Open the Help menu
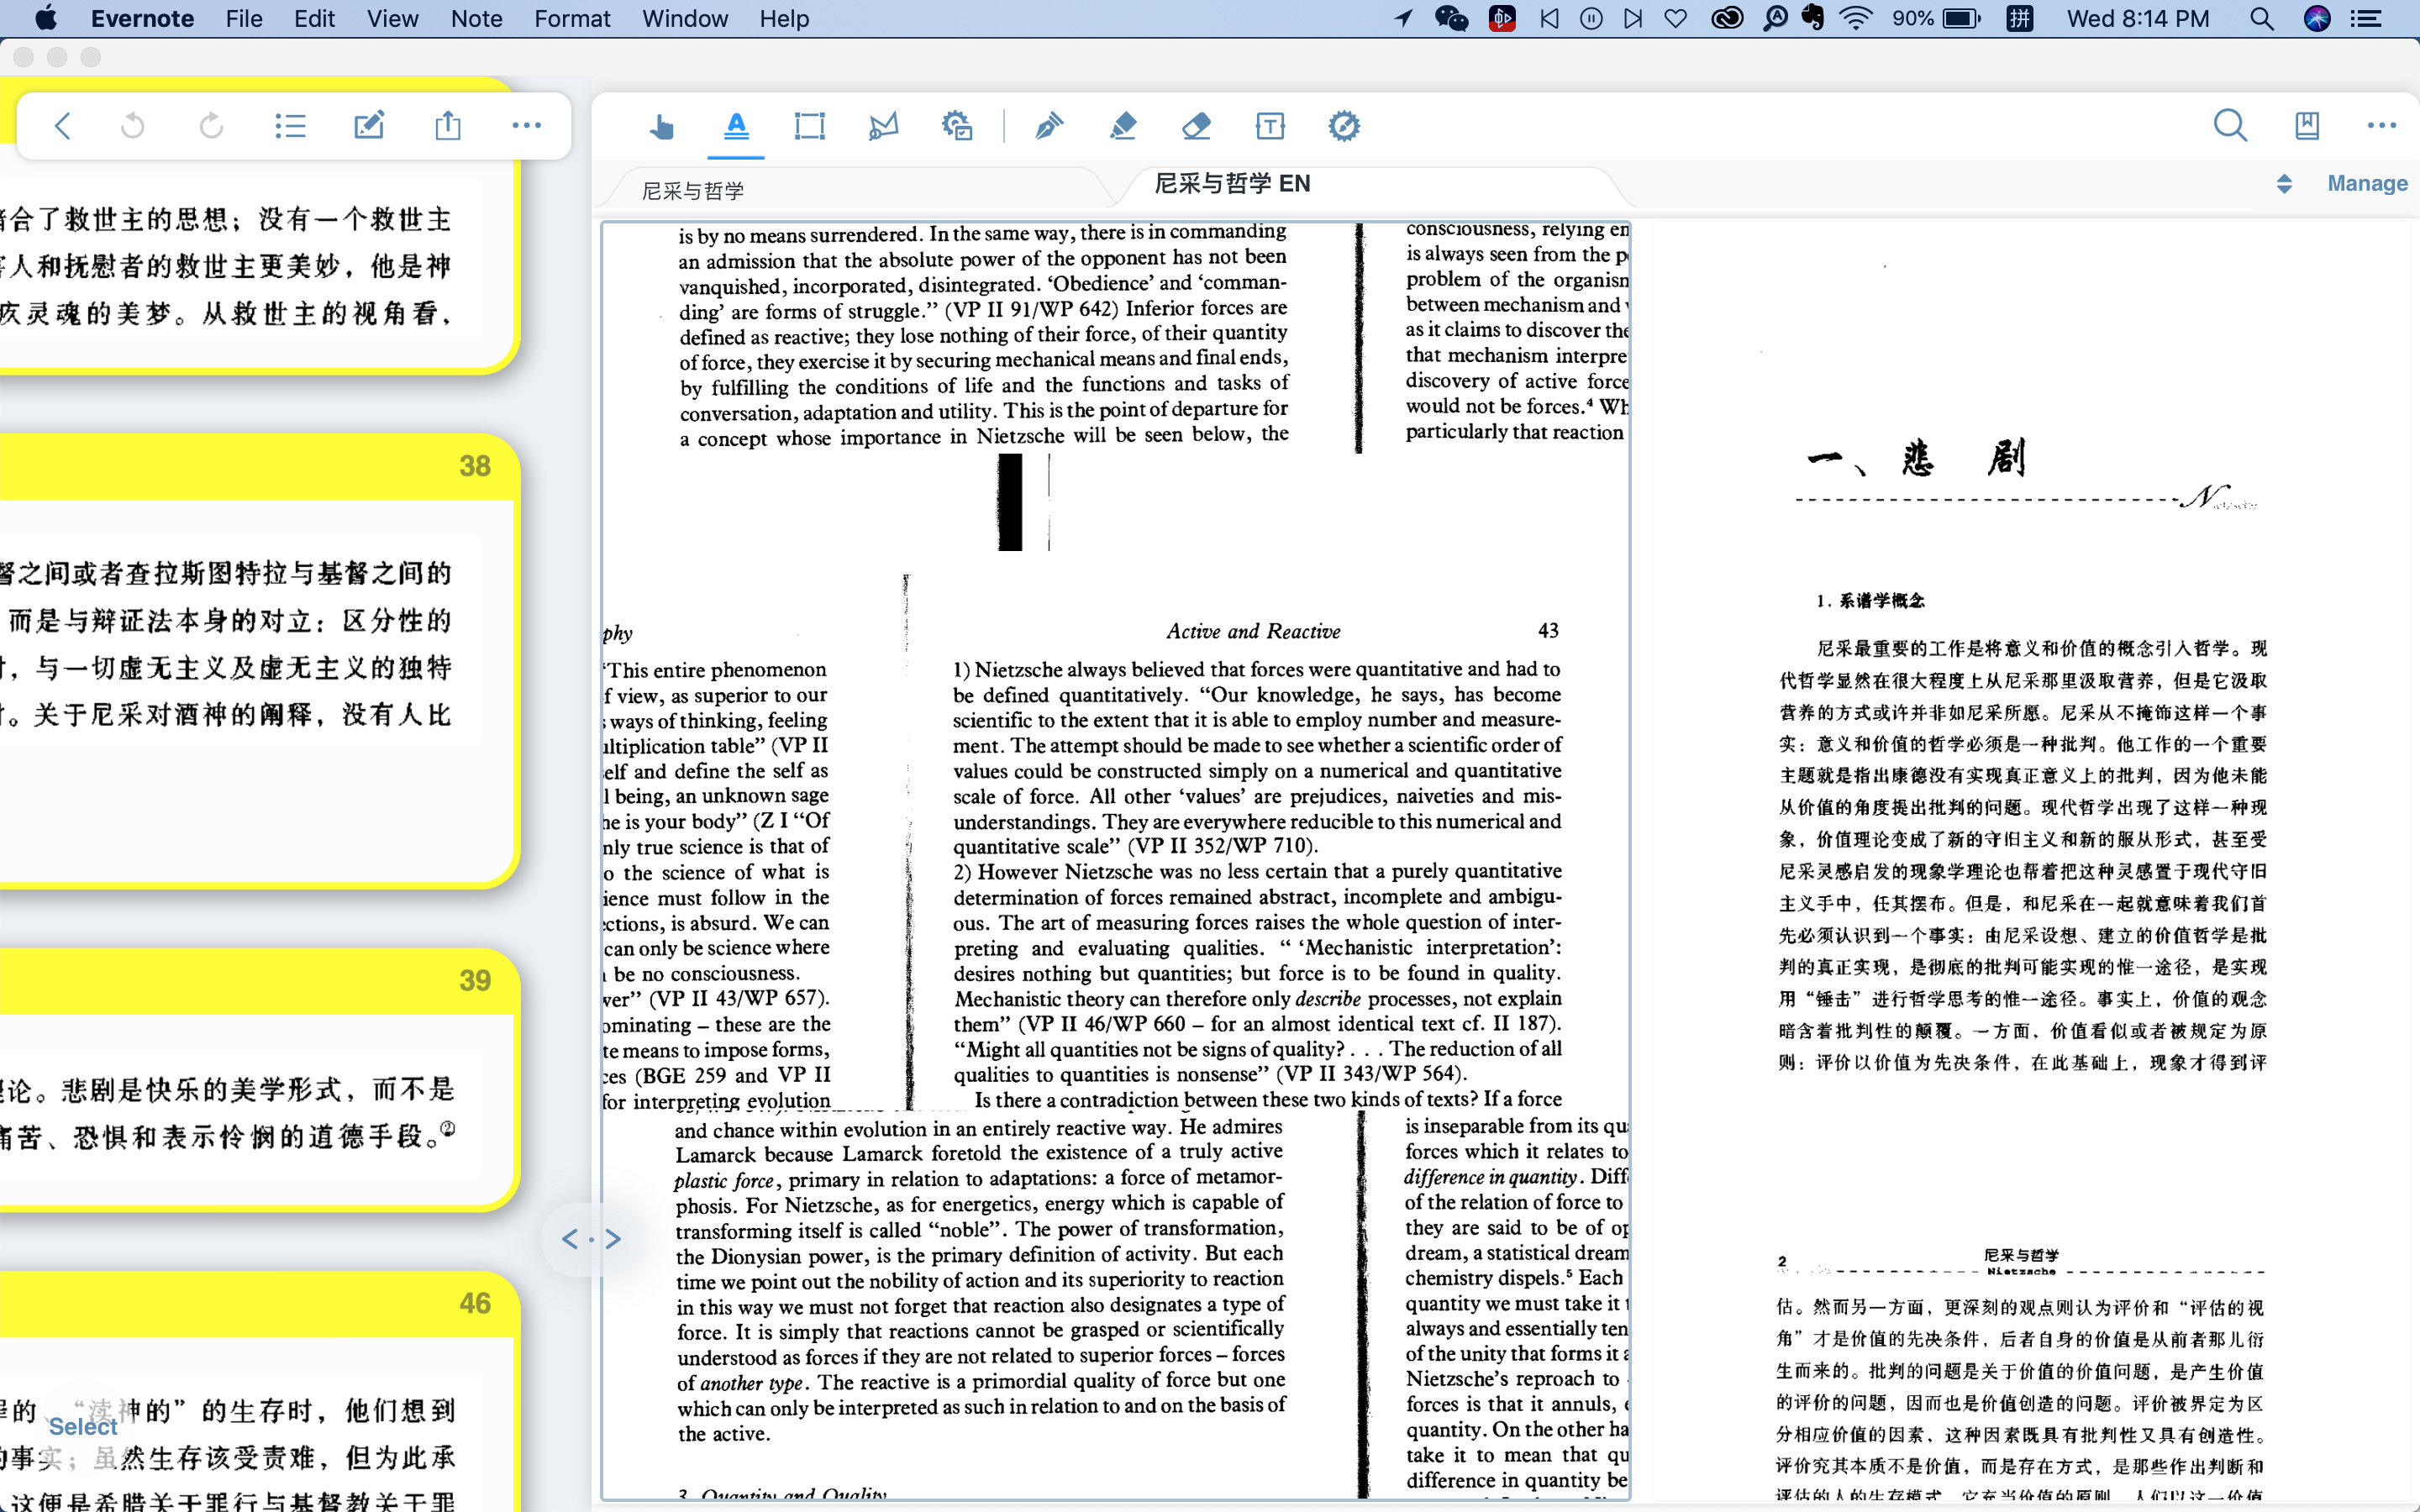 [x=784, y=19]
